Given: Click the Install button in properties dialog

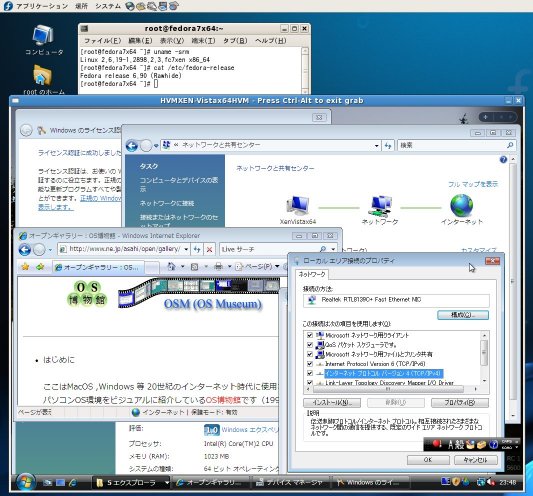Looking at the screenshot, I should [x=332, y=403].
